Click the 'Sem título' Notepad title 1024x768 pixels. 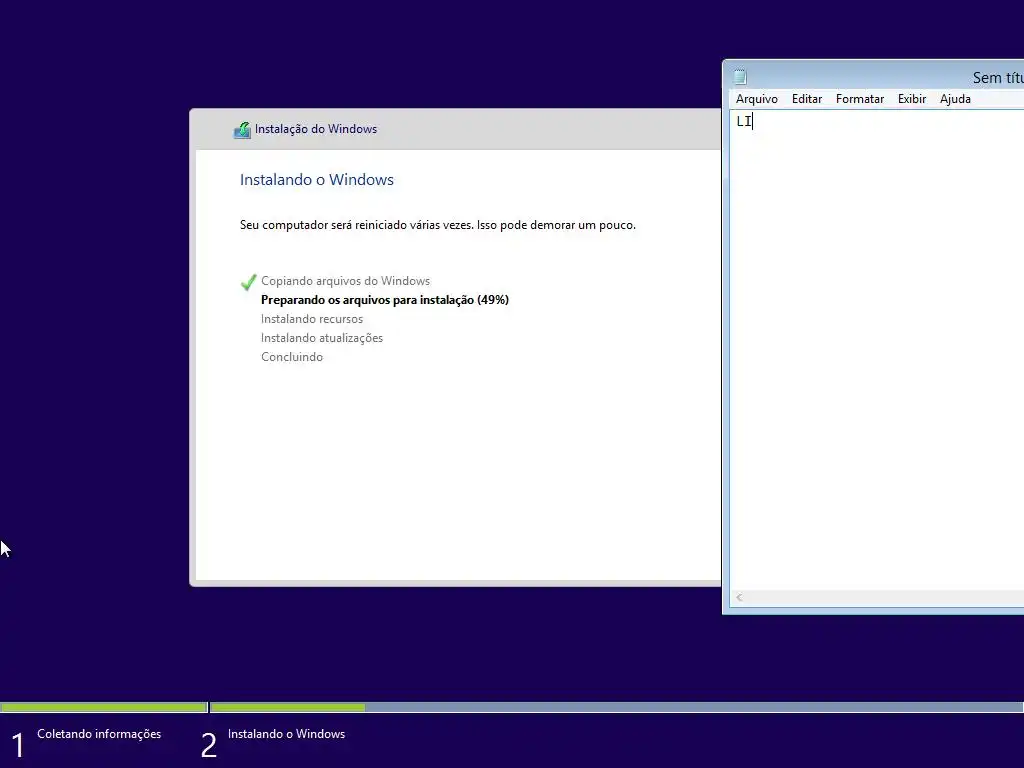click(x=998, y=78)
